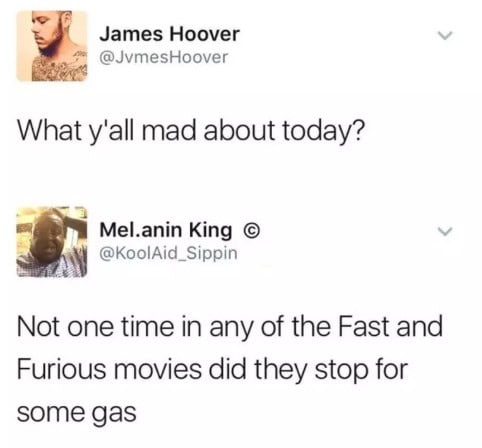Click the word "James" in the display name
Screen dimensions: 482x448
tap(132, 34)
